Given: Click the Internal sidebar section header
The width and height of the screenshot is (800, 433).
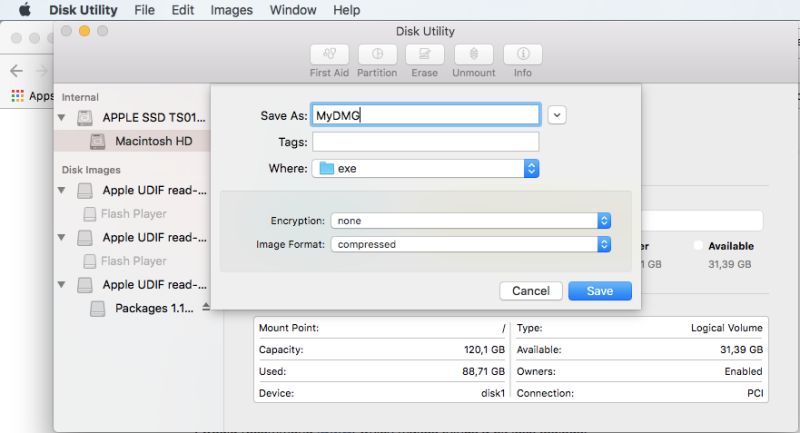Looking at the screenshot, I should pyautogui.click(x=80, y=97).
